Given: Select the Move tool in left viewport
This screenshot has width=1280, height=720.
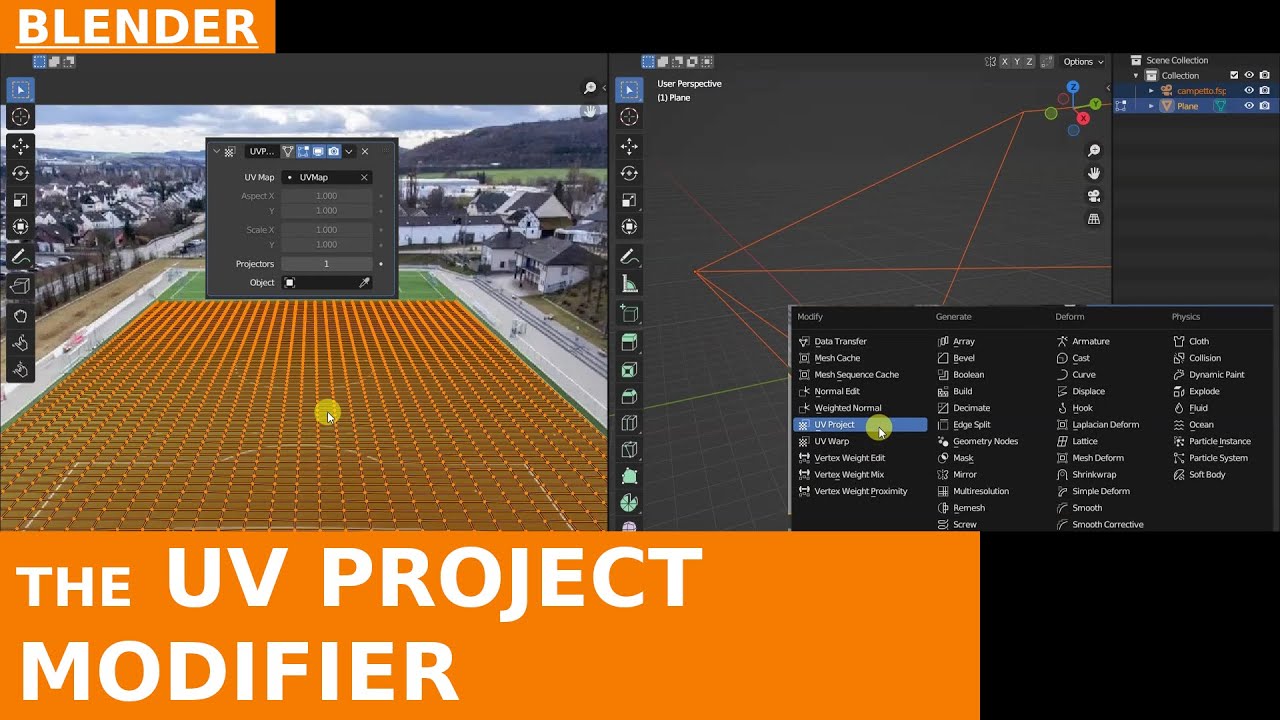Looking at the screenshot, I should tap(20, 146).
